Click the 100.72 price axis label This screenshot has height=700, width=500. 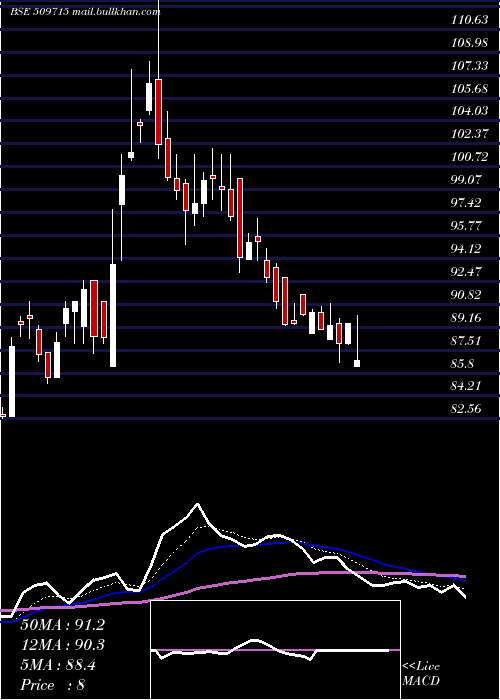(x=469, y=157)
